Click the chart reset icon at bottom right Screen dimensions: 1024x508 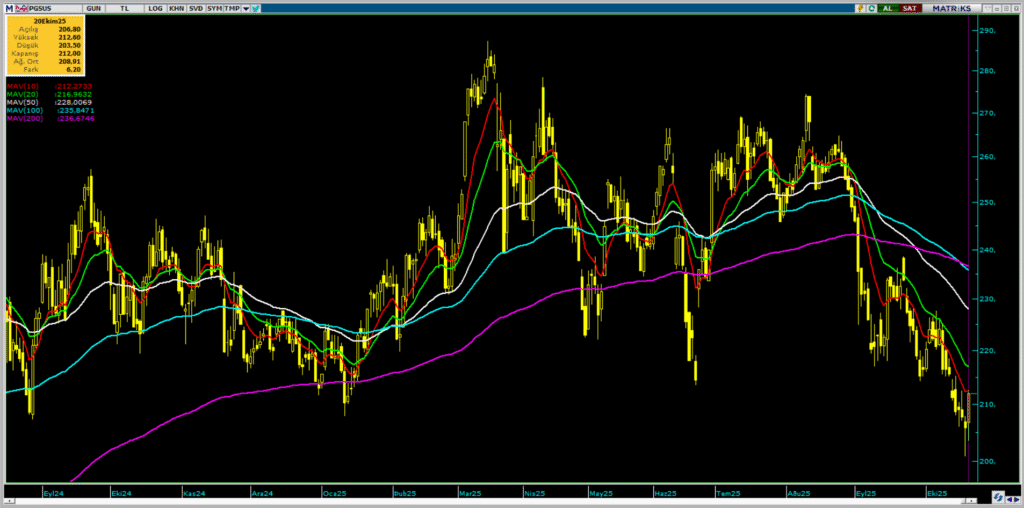(997, 497)
